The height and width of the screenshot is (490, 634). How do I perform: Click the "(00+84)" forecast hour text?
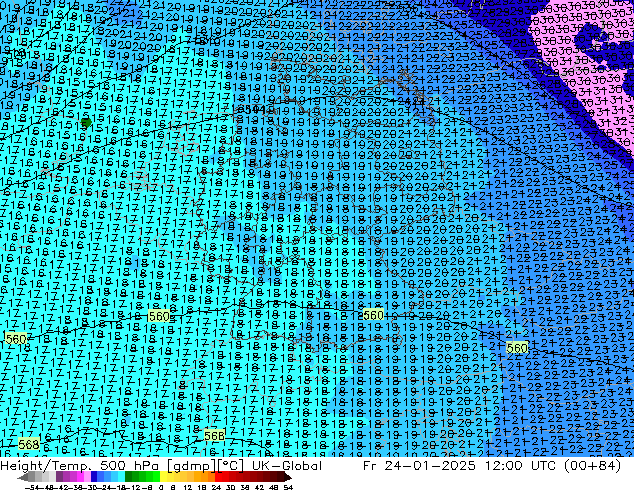click(594, 466)
